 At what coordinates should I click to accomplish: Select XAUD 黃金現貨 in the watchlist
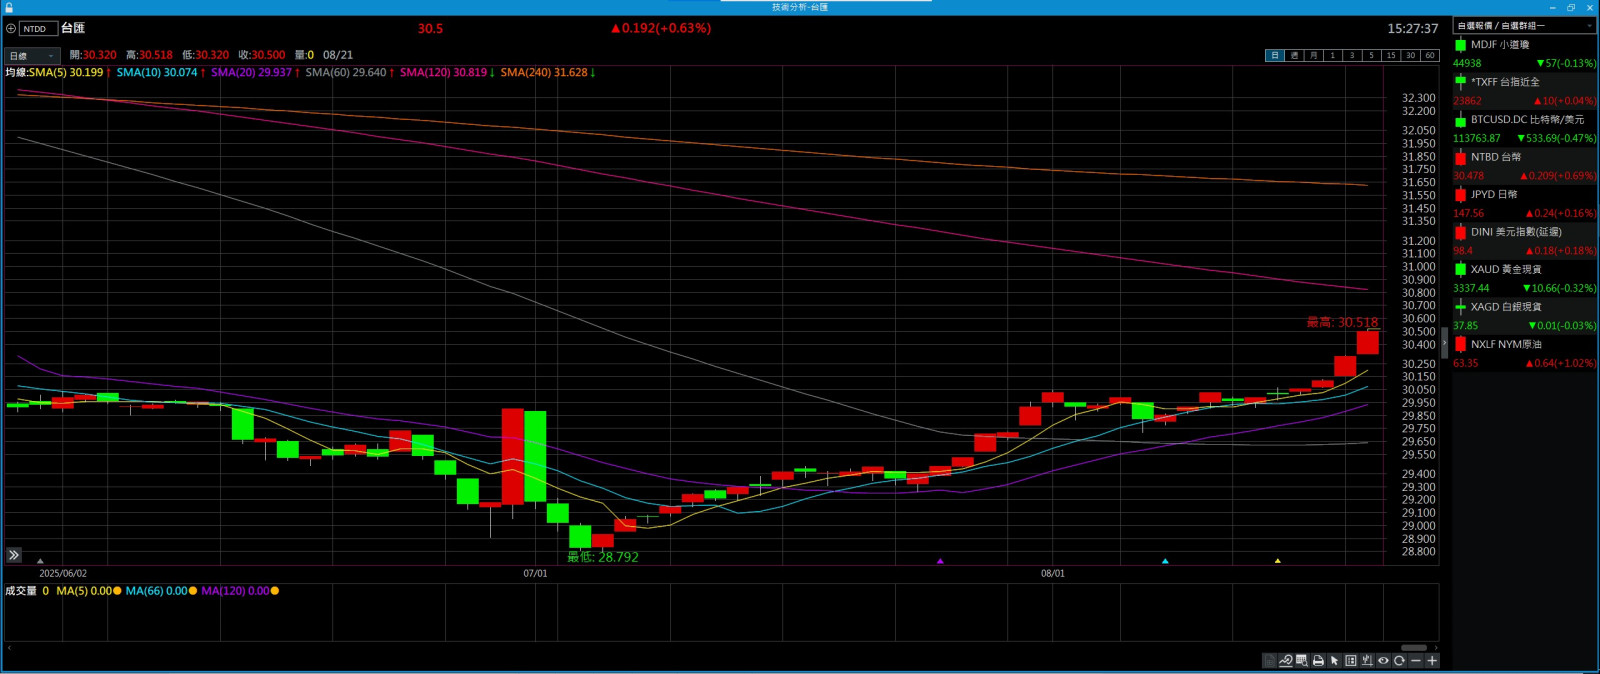tap(1525, 278)
